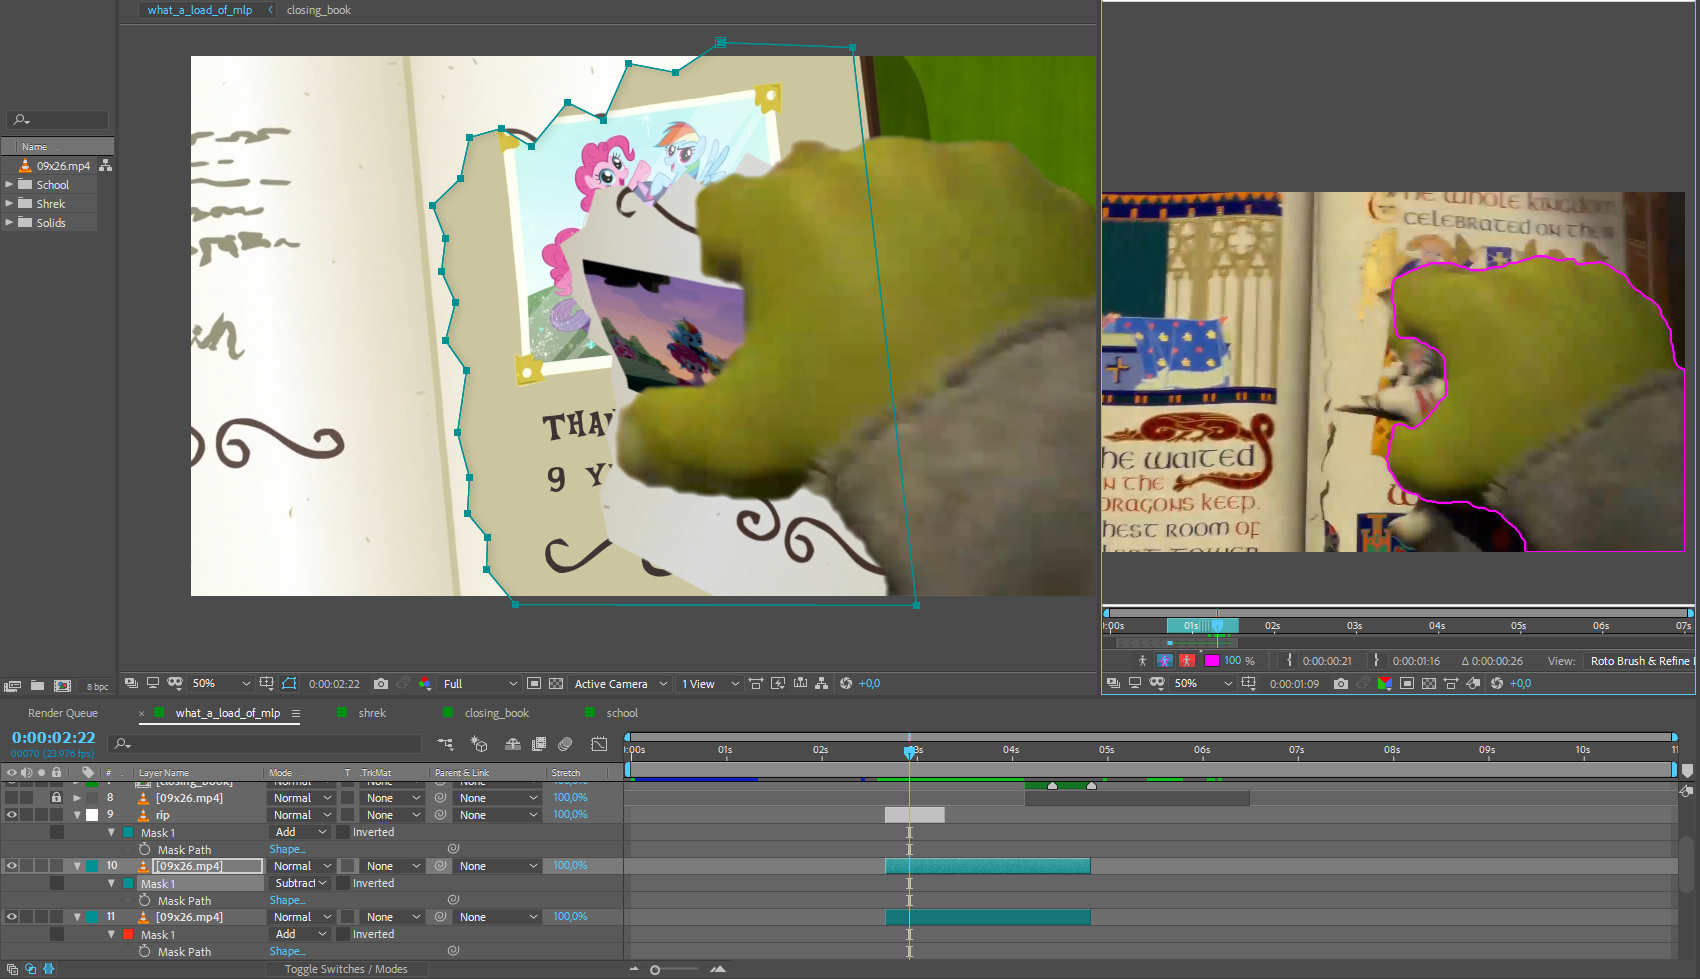Viewport: 1700px width, 979px height.
Task: Switch to the Render Queue tab
Action: click(x=63, y=713)
